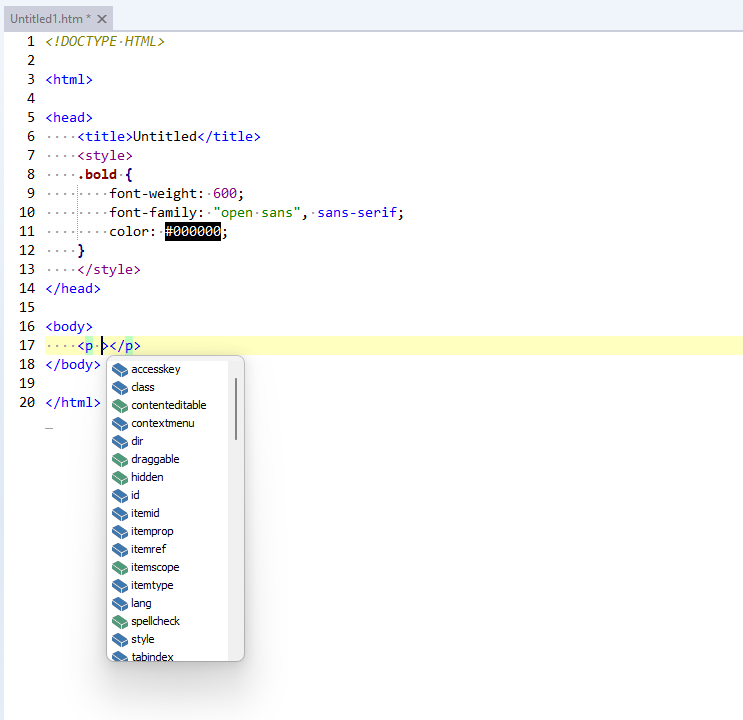
Task: Click the green icon beside contenteditable
Action: pos(120,406)
